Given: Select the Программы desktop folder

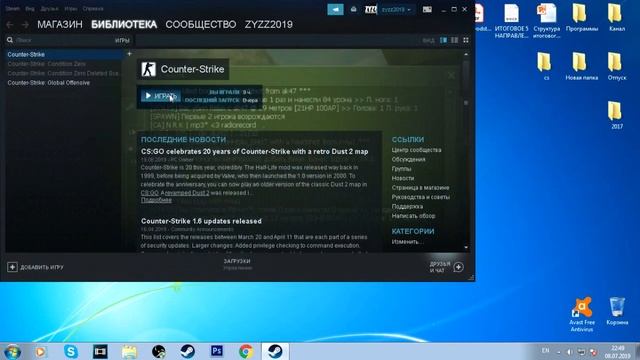Looking at the screenshot, I should pyautogui.click(x=582, y=18).
